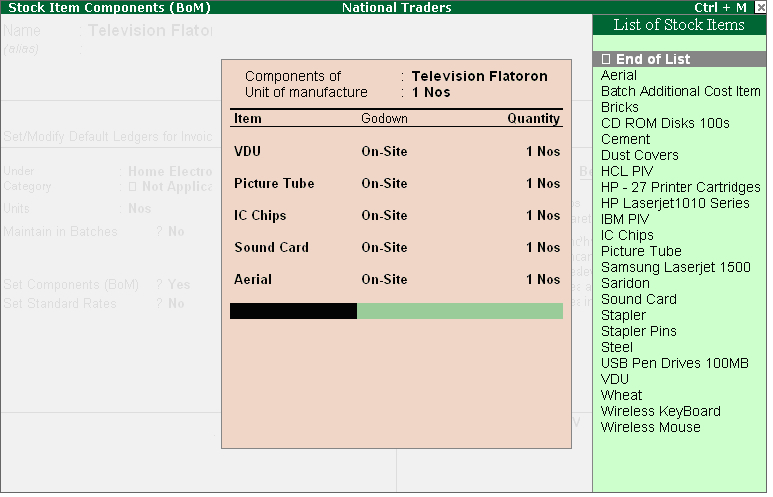
Task: Click Sound Card in components table
Action: point(272,248)
